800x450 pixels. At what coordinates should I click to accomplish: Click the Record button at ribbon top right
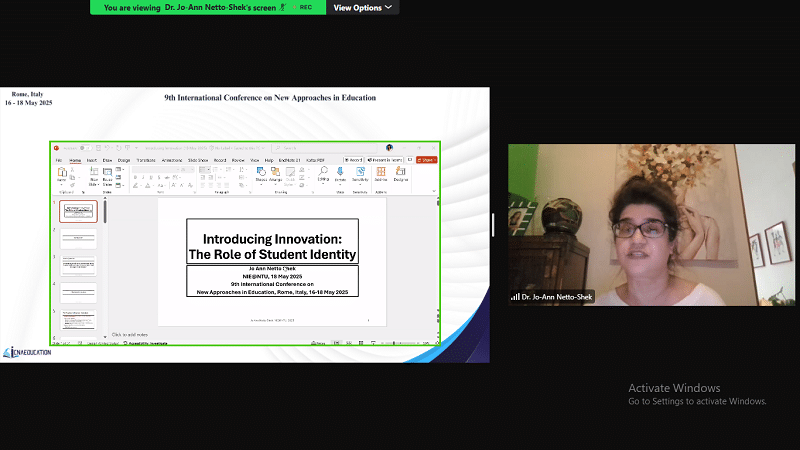352,159
